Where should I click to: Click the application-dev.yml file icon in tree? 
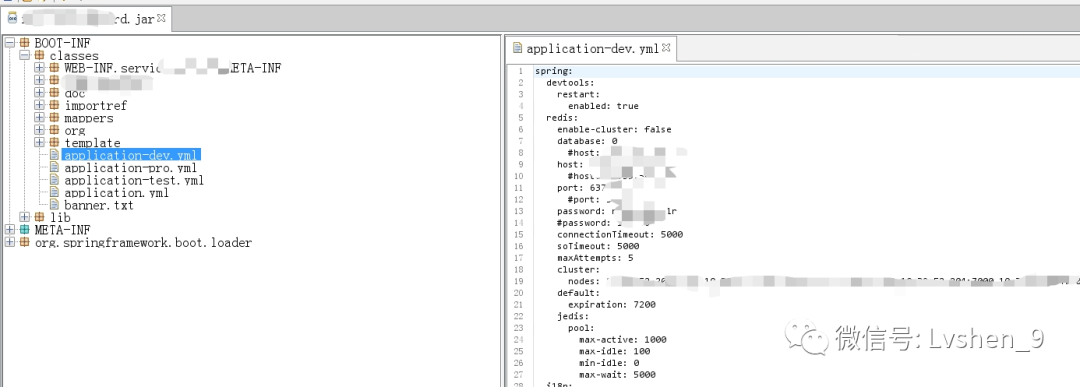(54, 155)
